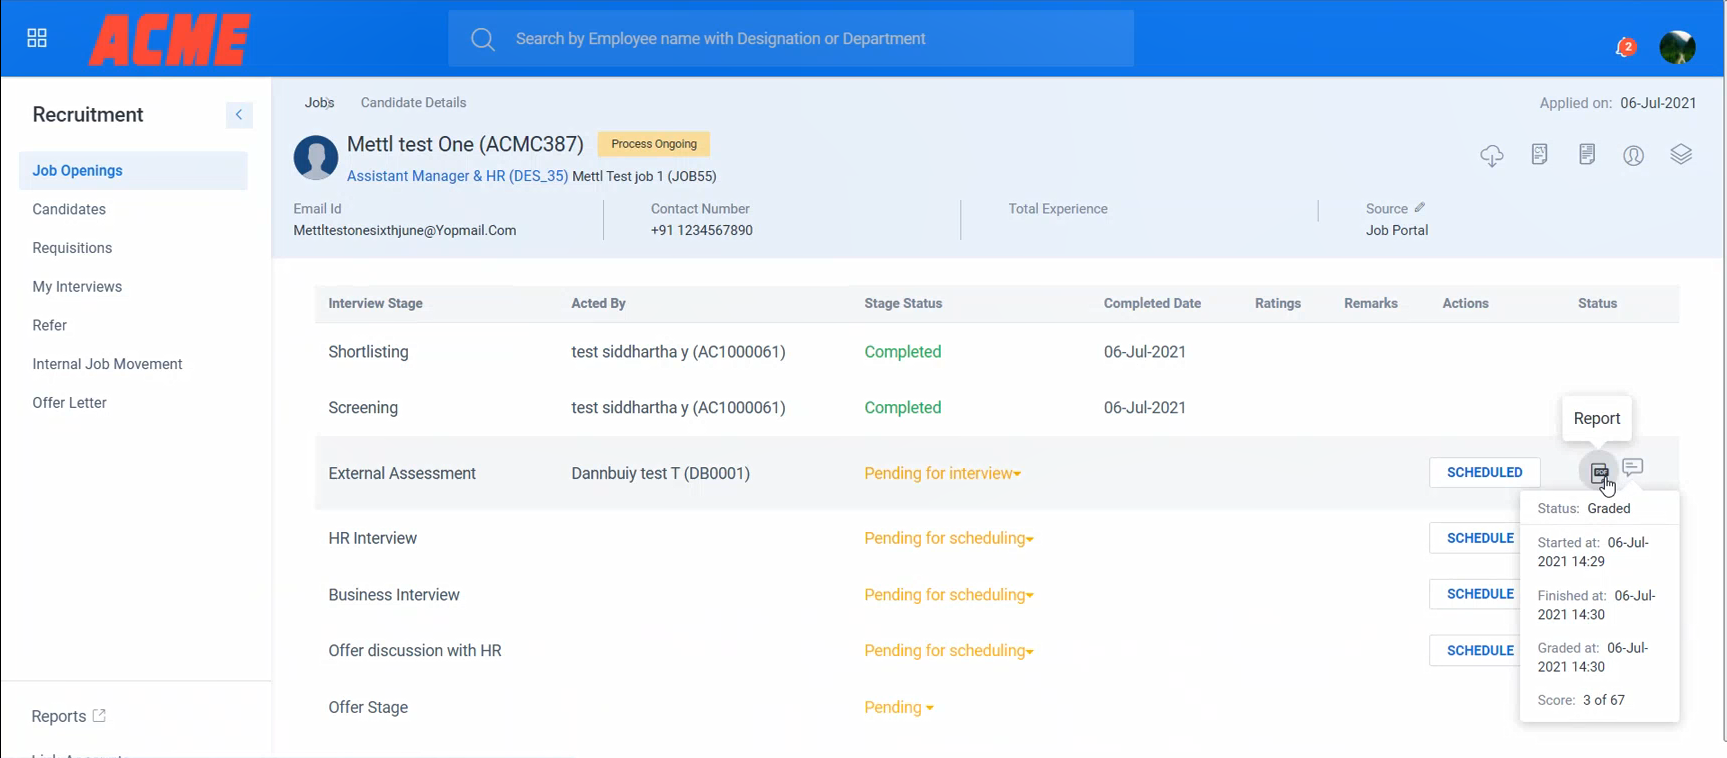
Task: Open Internal Job Movement in sidebar
Action: (107, 364)
